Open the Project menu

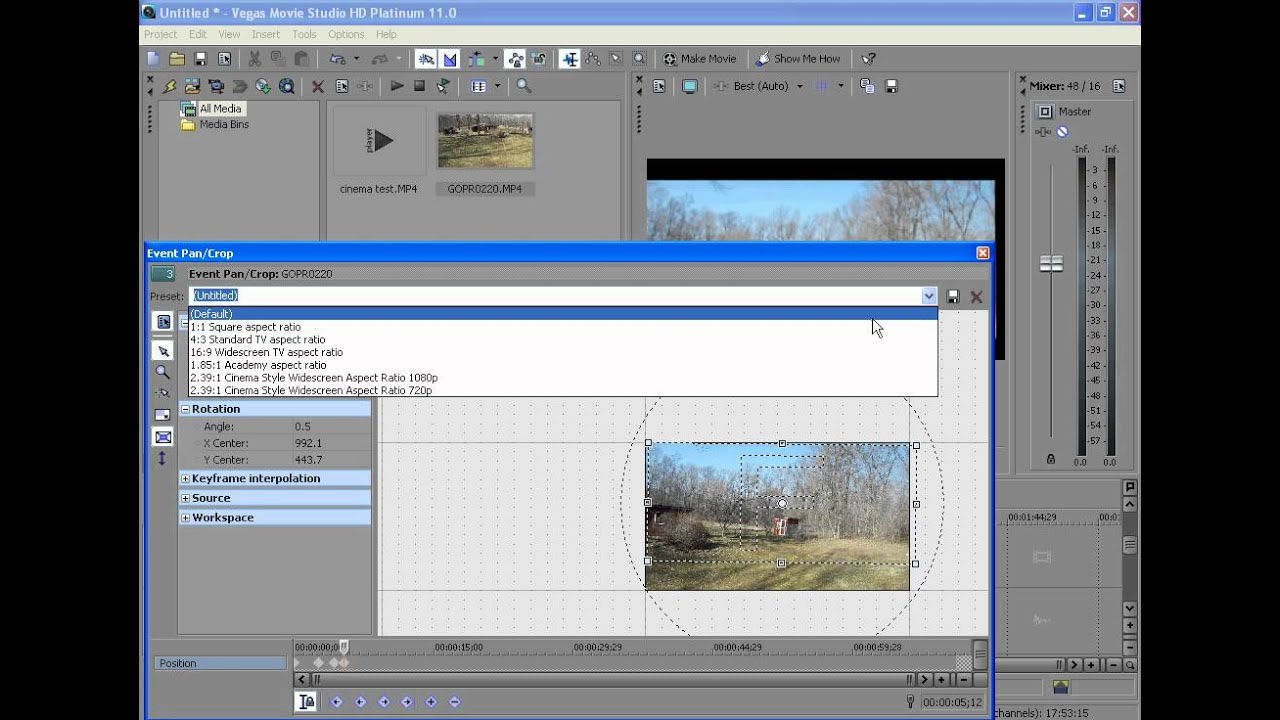click(x=160, y=34)
